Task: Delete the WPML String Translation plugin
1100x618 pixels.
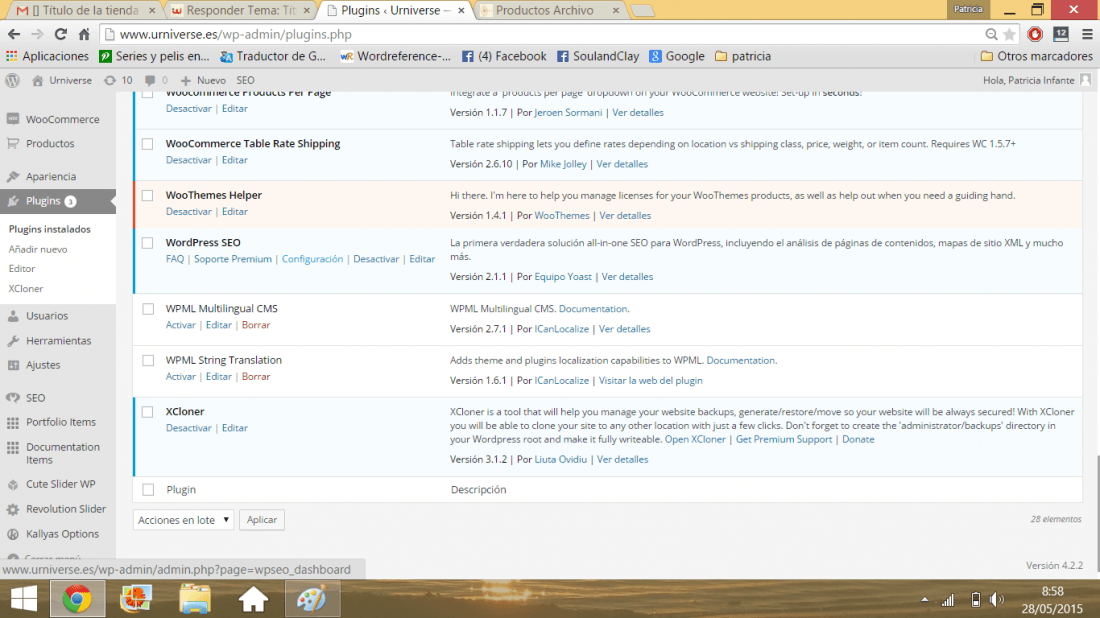Action: 256,377
